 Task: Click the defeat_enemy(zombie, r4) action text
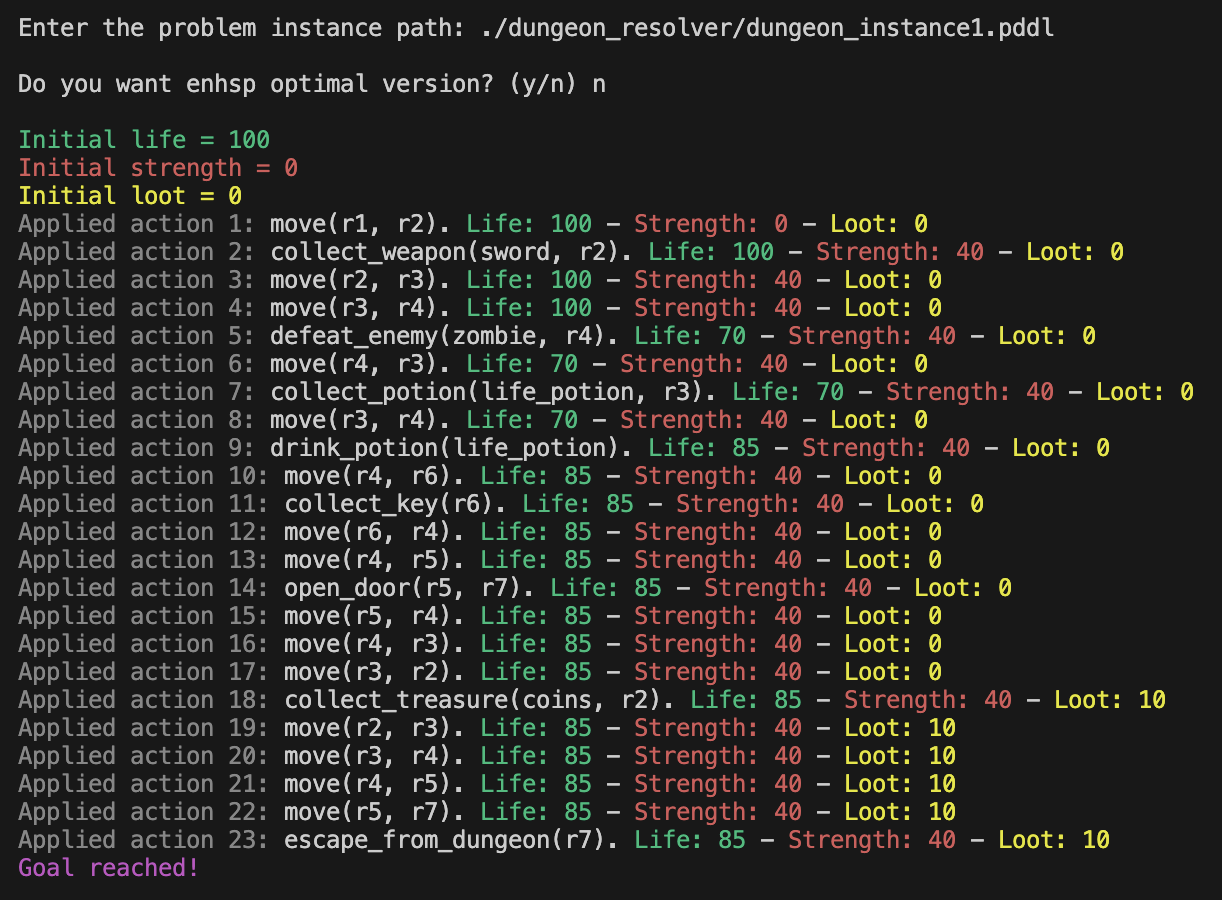444,336
